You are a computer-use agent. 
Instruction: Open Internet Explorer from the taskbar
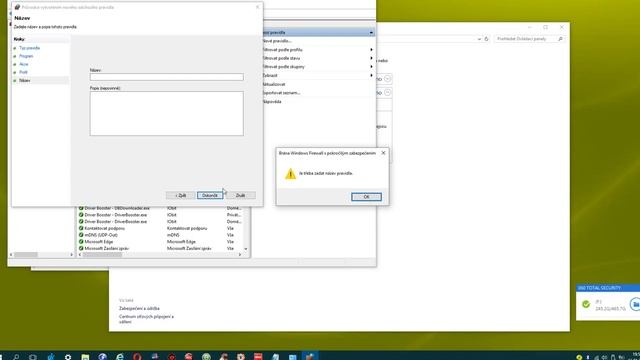(x=120, y=357)
